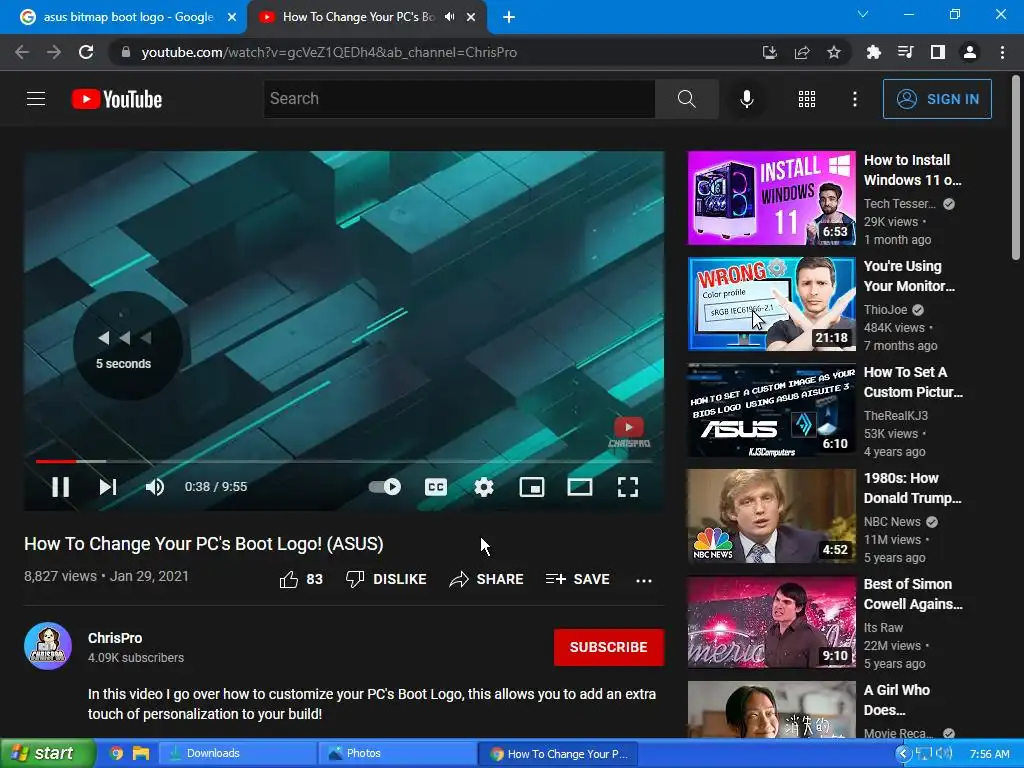1024x768 pixels.
Task: Toggle the autoplay switch in the player
Action: pos(385,487)
